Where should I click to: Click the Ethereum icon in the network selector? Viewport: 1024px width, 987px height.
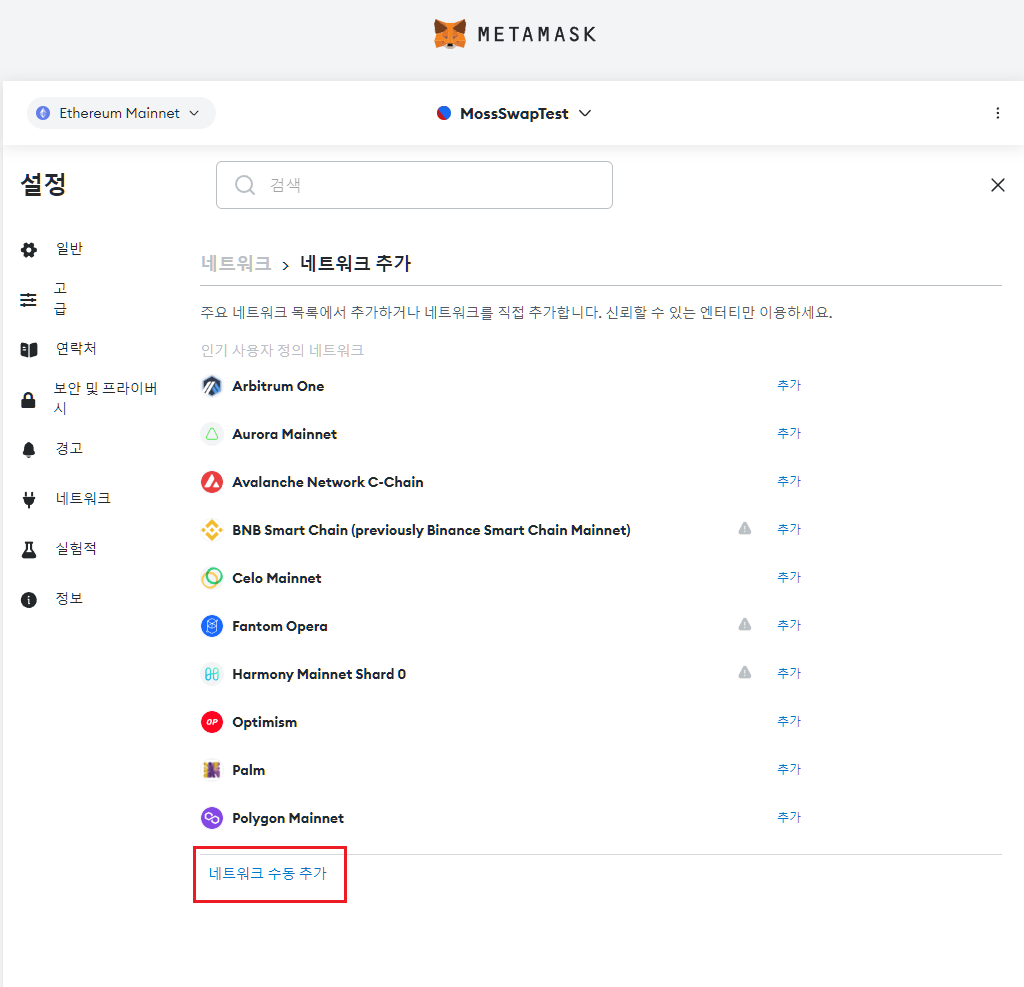43,113
